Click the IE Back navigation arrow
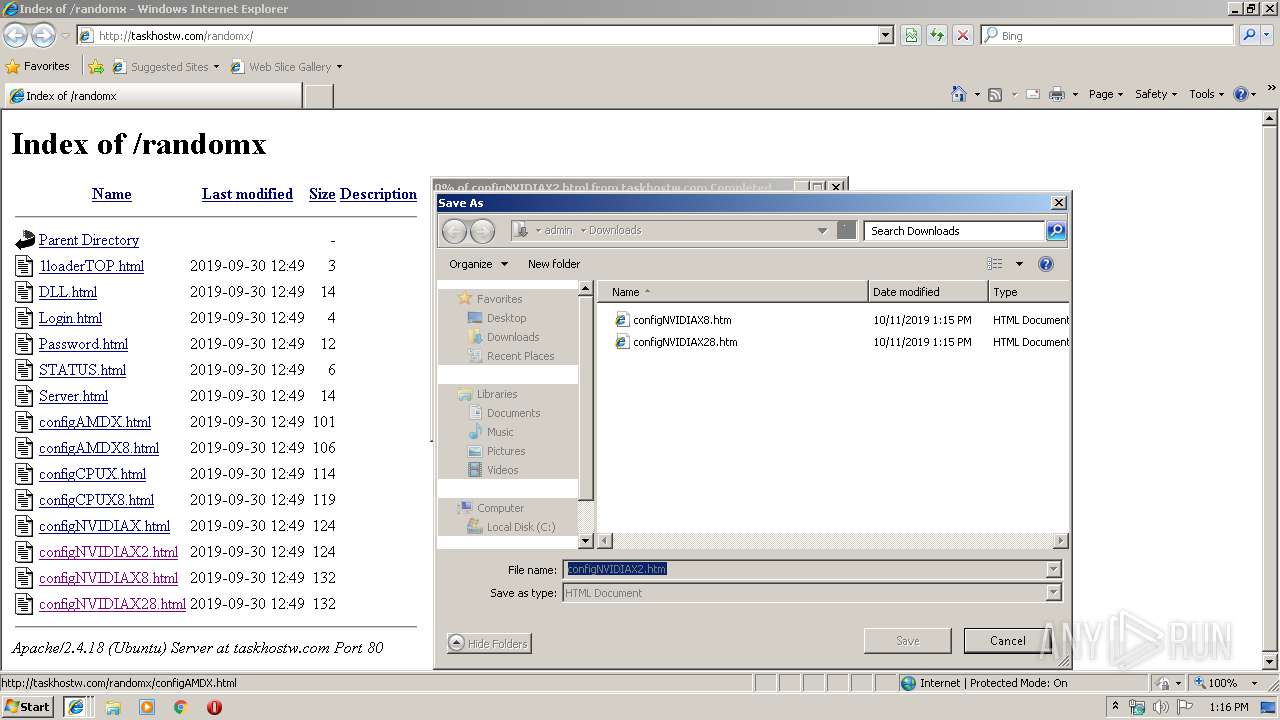Viewport: 1280px width, 720px height. point(16,35)
